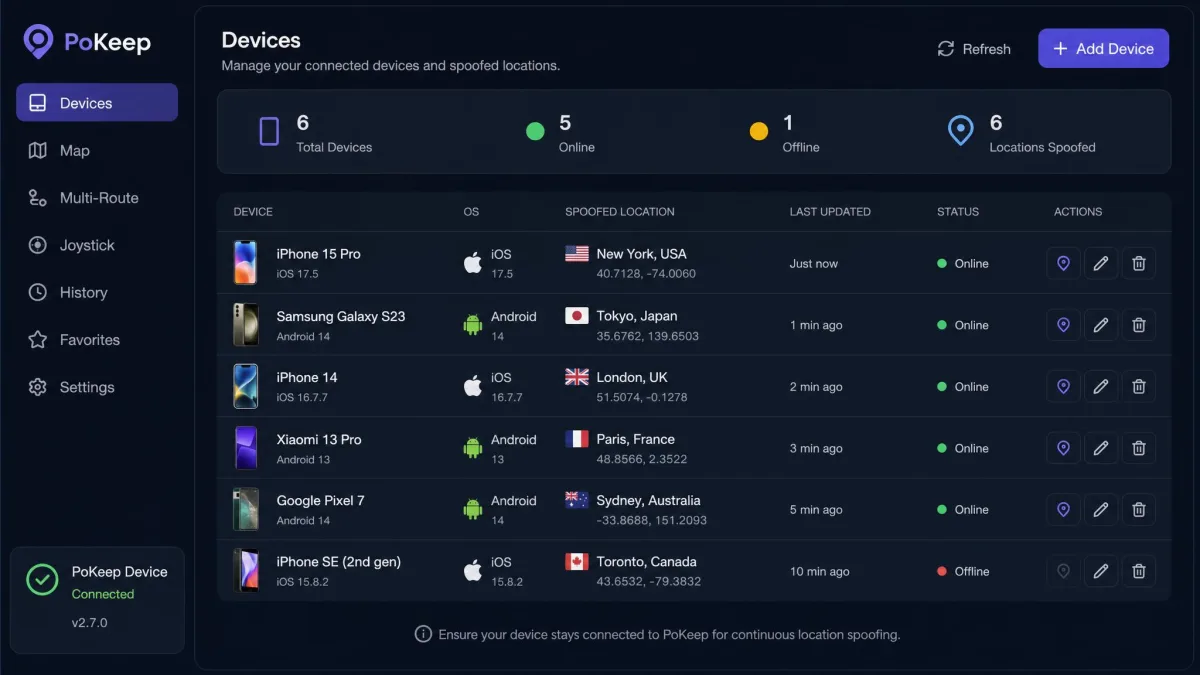Click the Offline status of iPhone SE
This screenshot has width=1200, height=675.
963,571
